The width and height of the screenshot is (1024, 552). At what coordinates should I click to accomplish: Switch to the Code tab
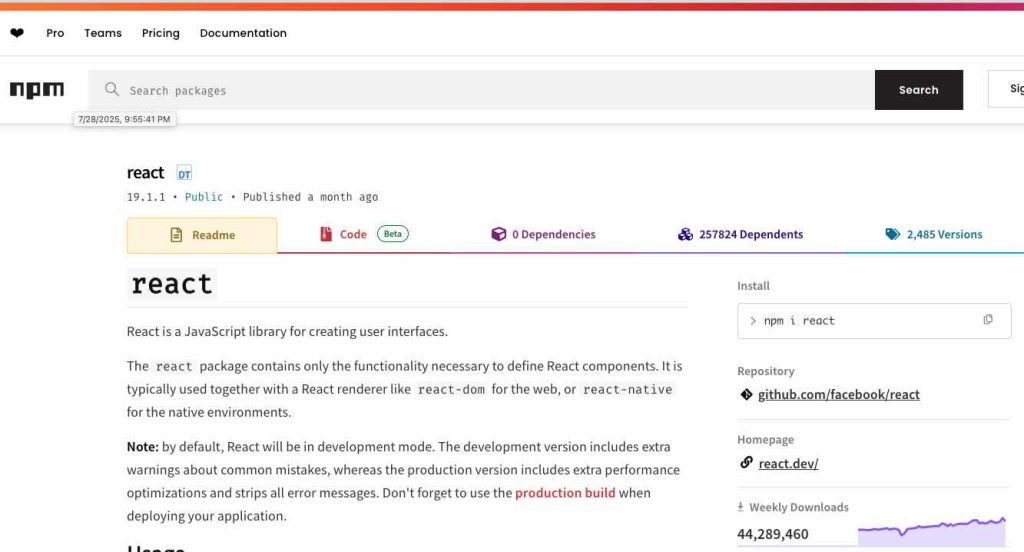(364, 235)
